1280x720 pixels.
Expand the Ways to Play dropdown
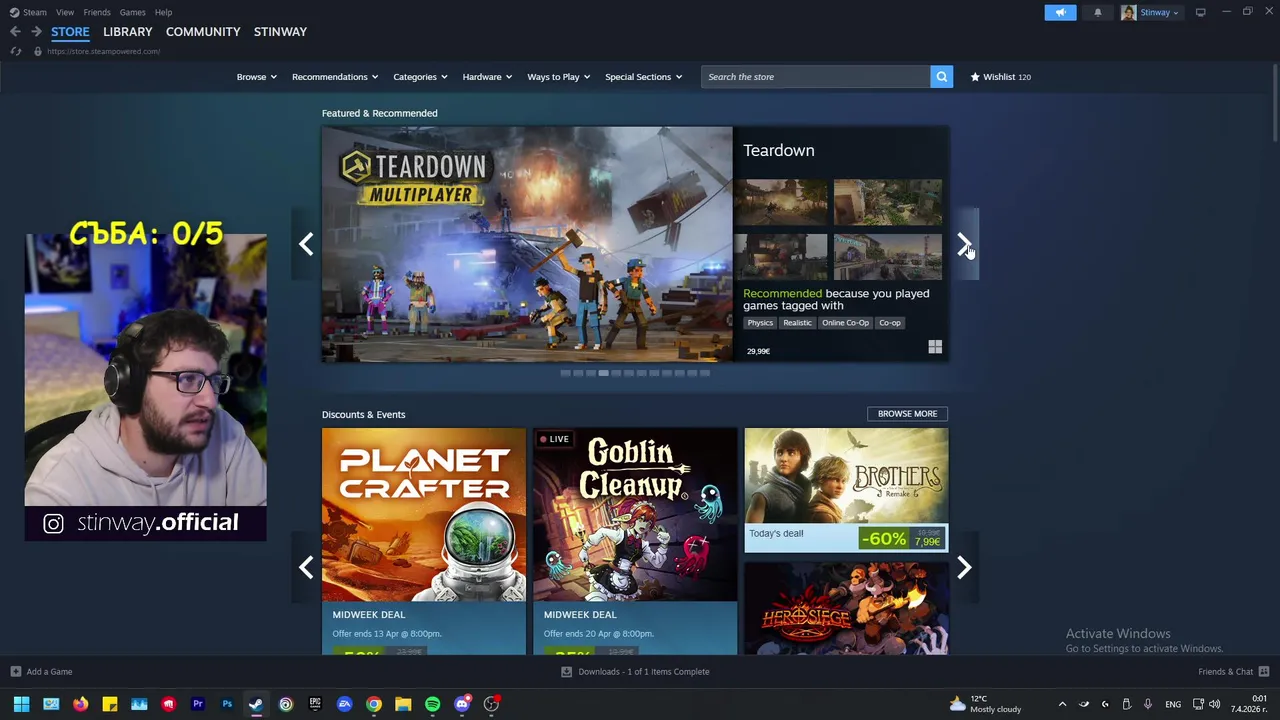point(559,77)
